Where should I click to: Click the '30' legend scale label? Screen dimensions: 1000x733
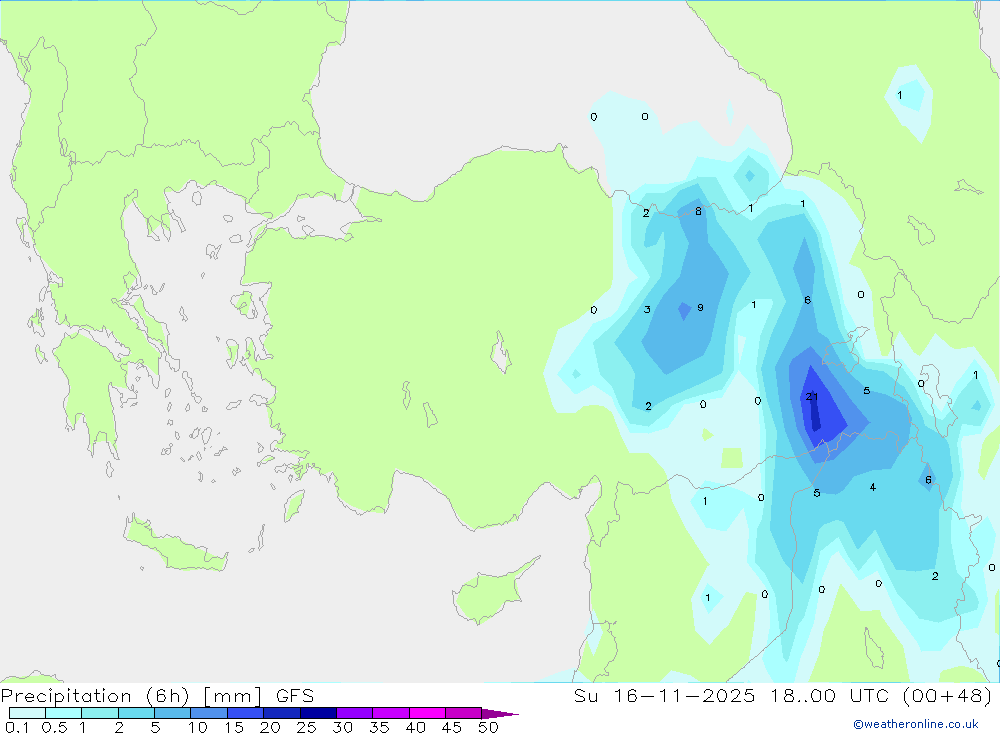(343, 727)
